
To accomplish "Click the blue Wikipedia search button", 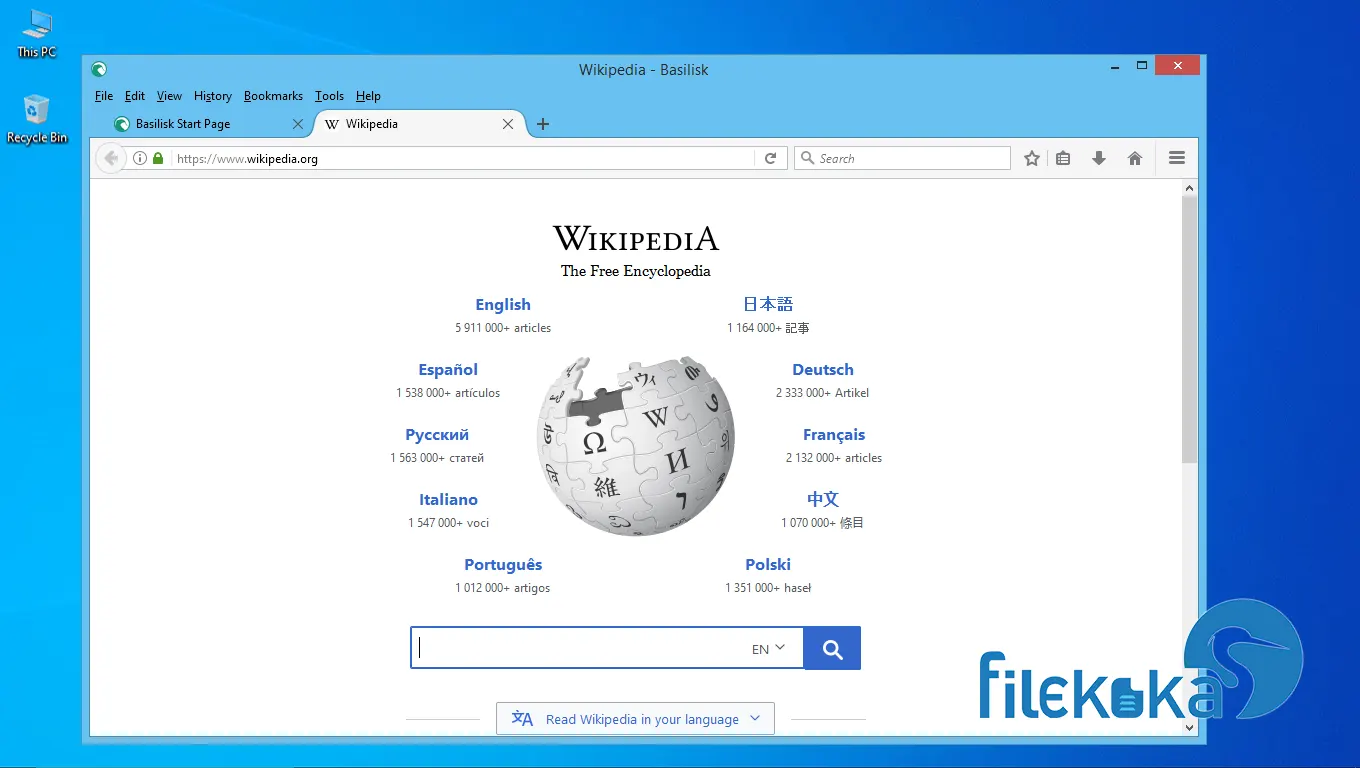I will 832,648.
